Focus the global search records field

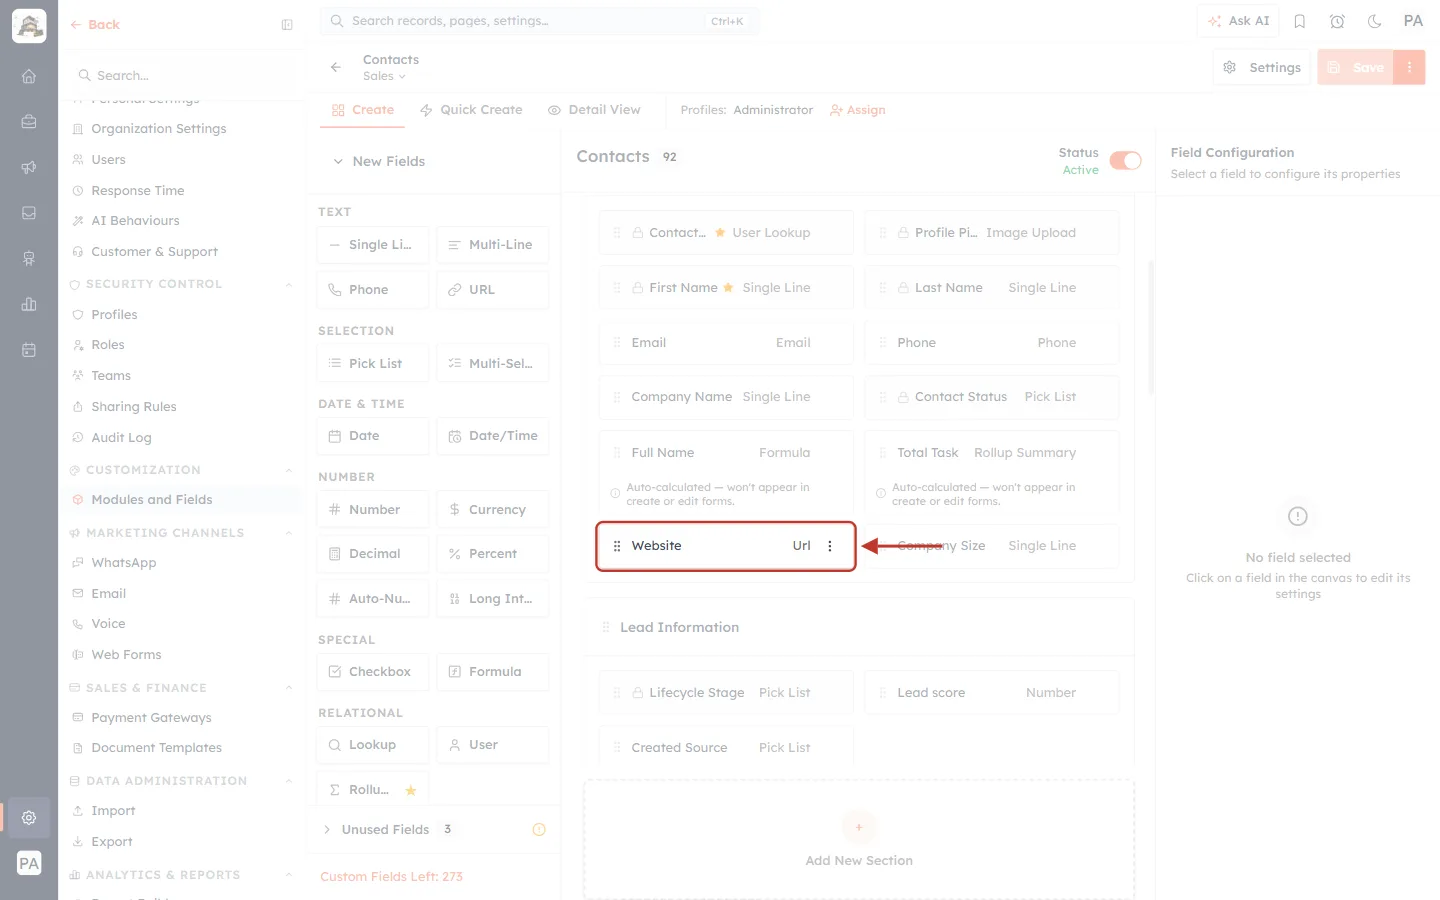540,21
